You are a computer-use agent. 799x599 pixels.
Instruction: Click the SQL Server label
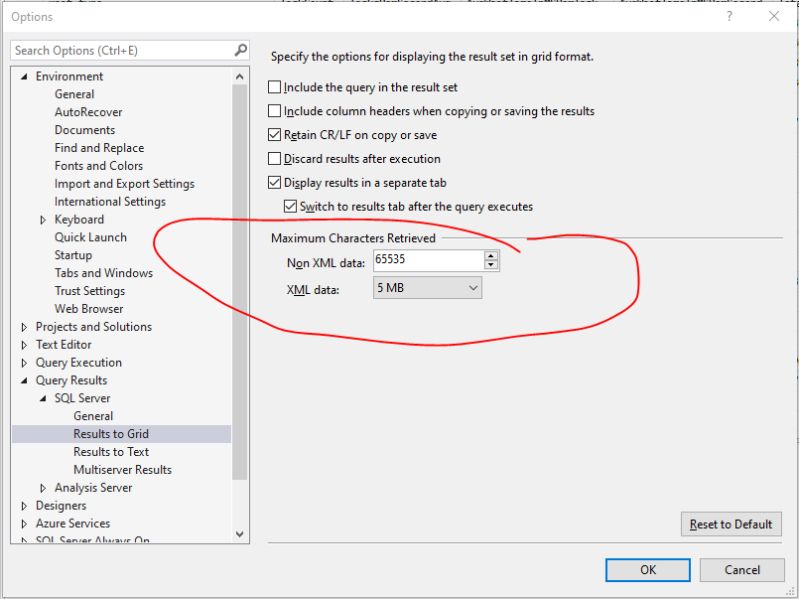82,398
